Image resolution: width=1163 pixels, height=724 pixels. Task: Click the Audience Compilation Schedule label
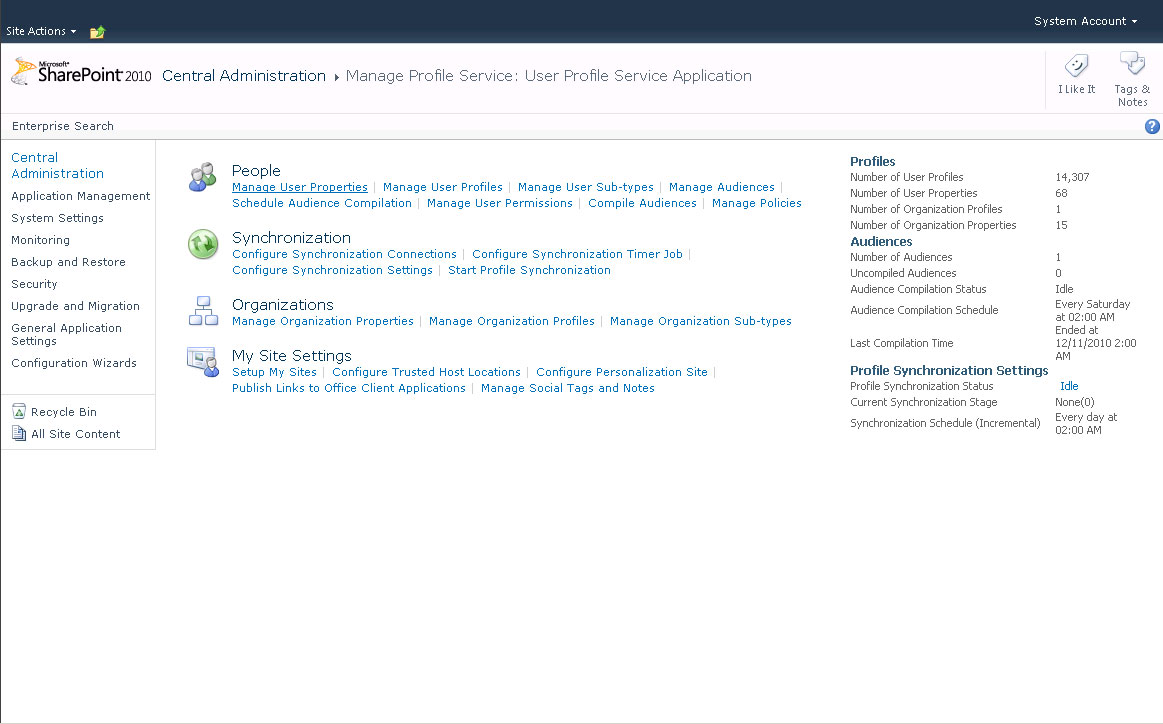pyautogui.click(x=924, y=310)
